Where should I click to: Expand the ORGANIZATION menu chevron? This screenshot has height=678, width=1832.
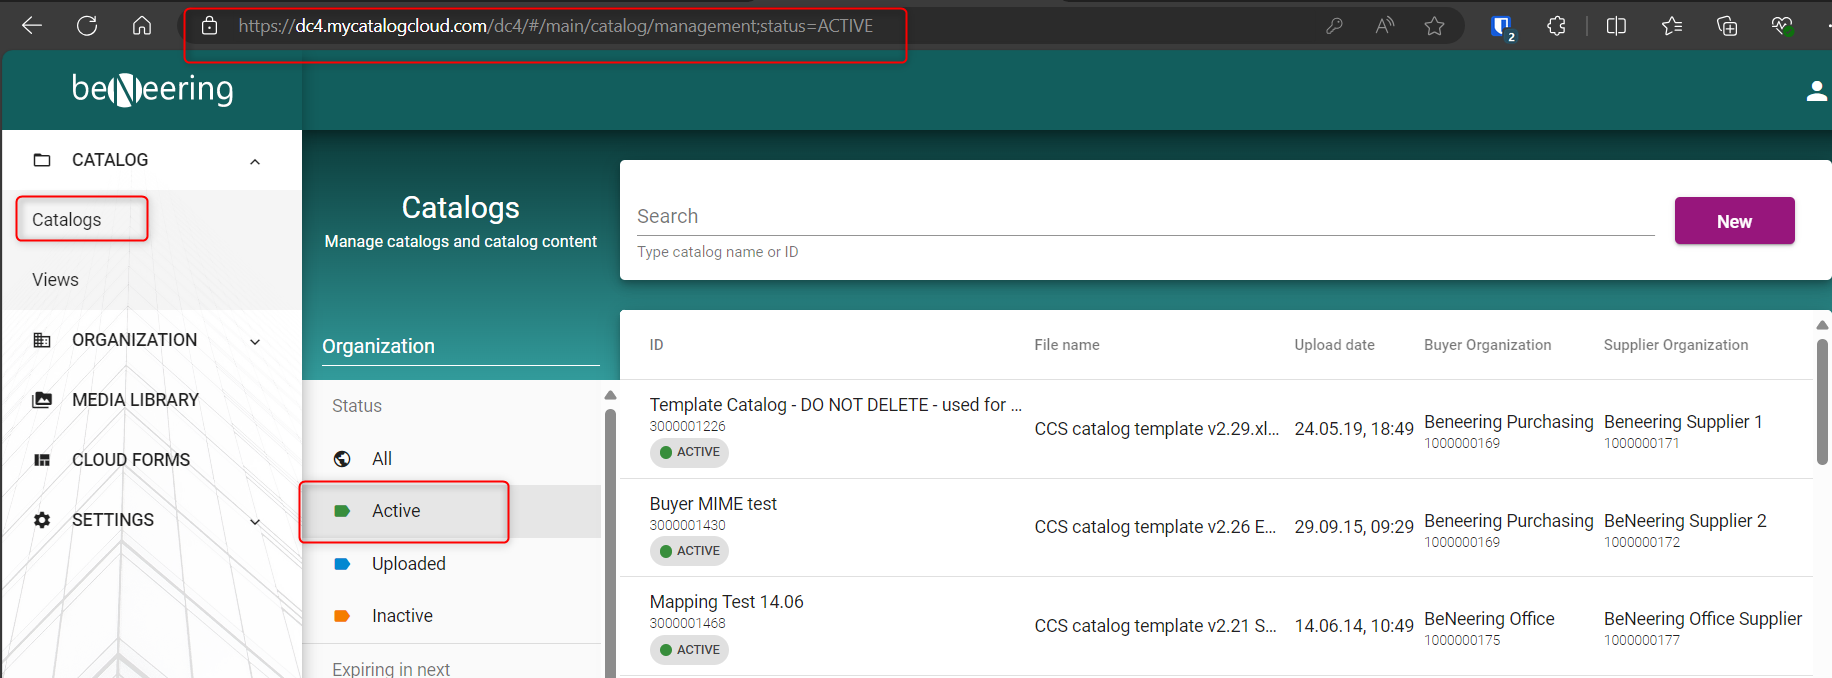coord(255,341)
